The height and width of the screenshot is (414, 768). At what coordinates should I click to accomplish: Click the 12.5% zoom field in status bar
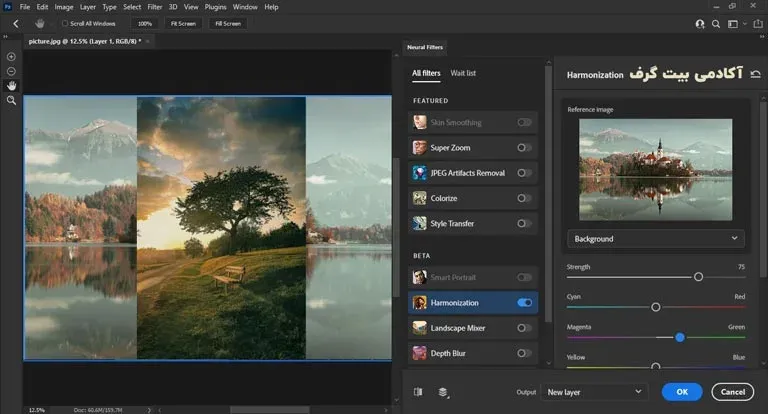37,410
